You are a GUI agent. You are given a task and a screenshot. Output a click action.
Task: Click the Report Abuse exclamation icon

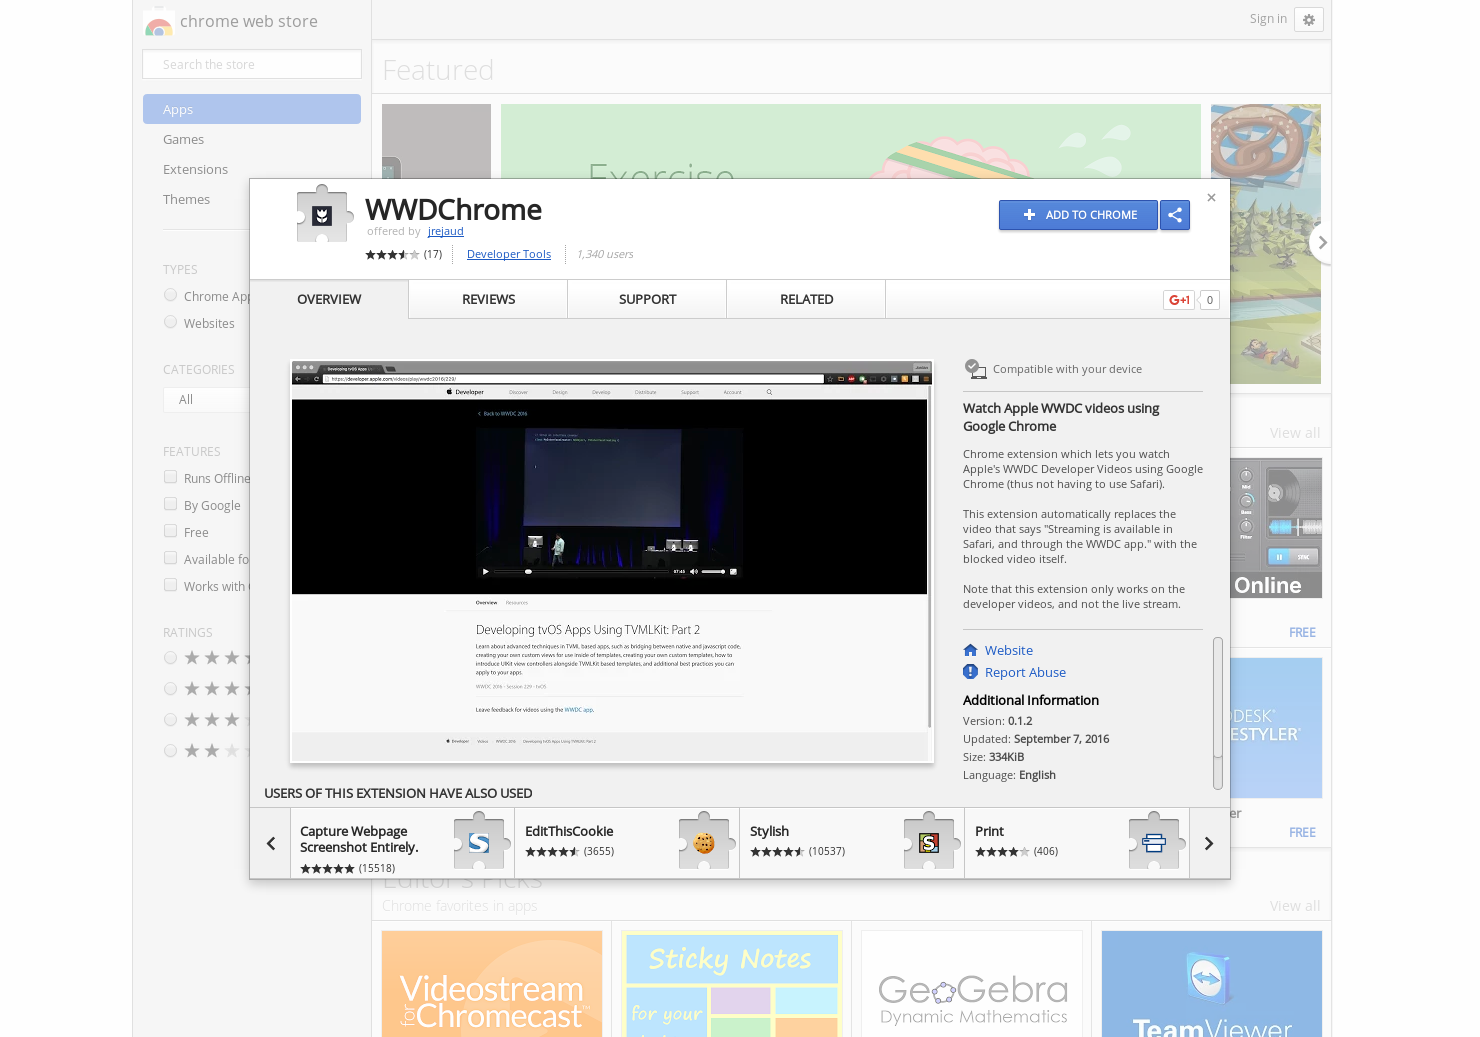point(969,672)
